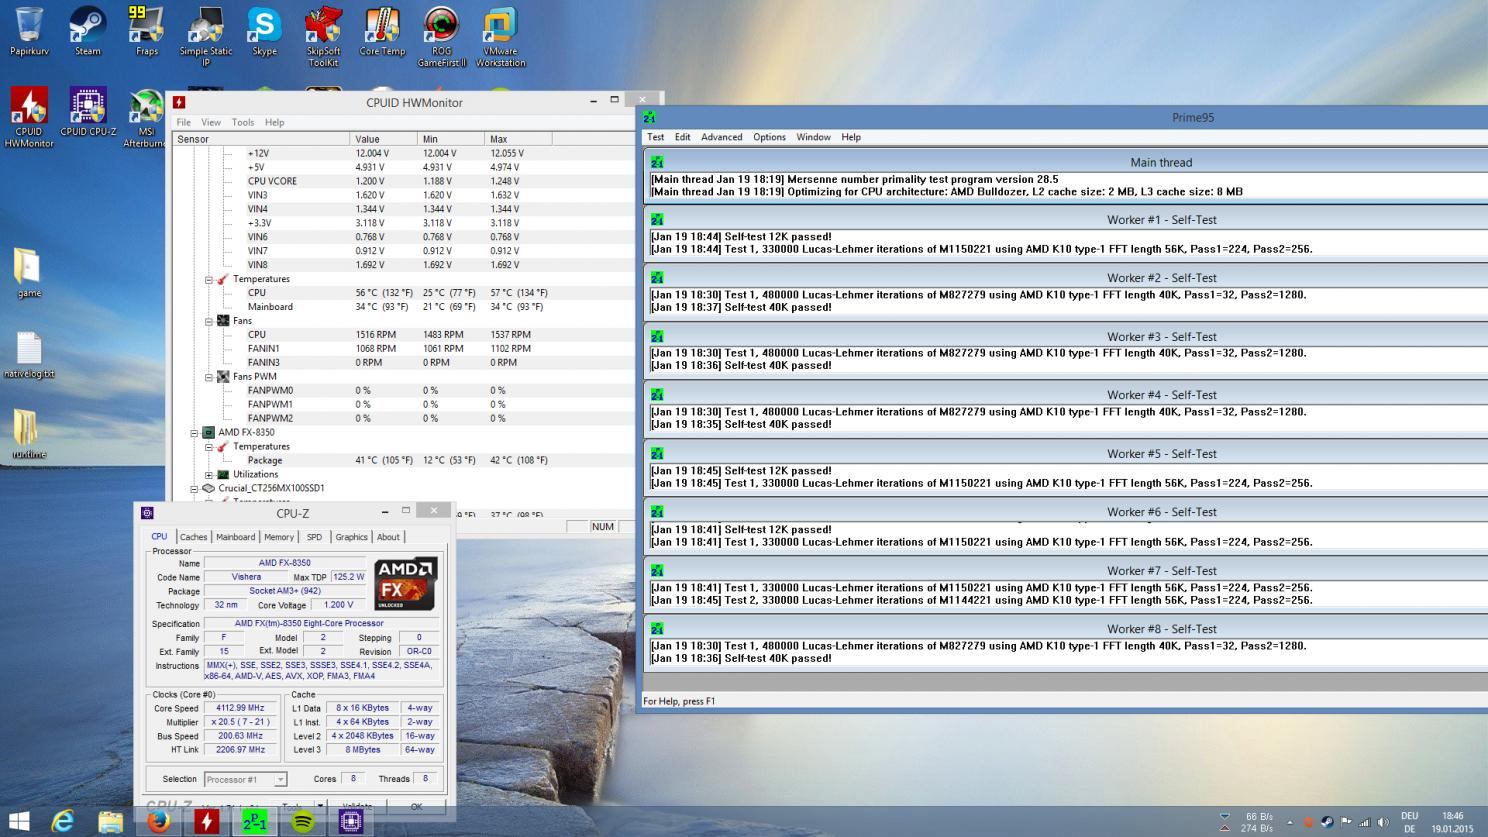Click the Worker #1 window icon
1488x837 pixels.
657,220
